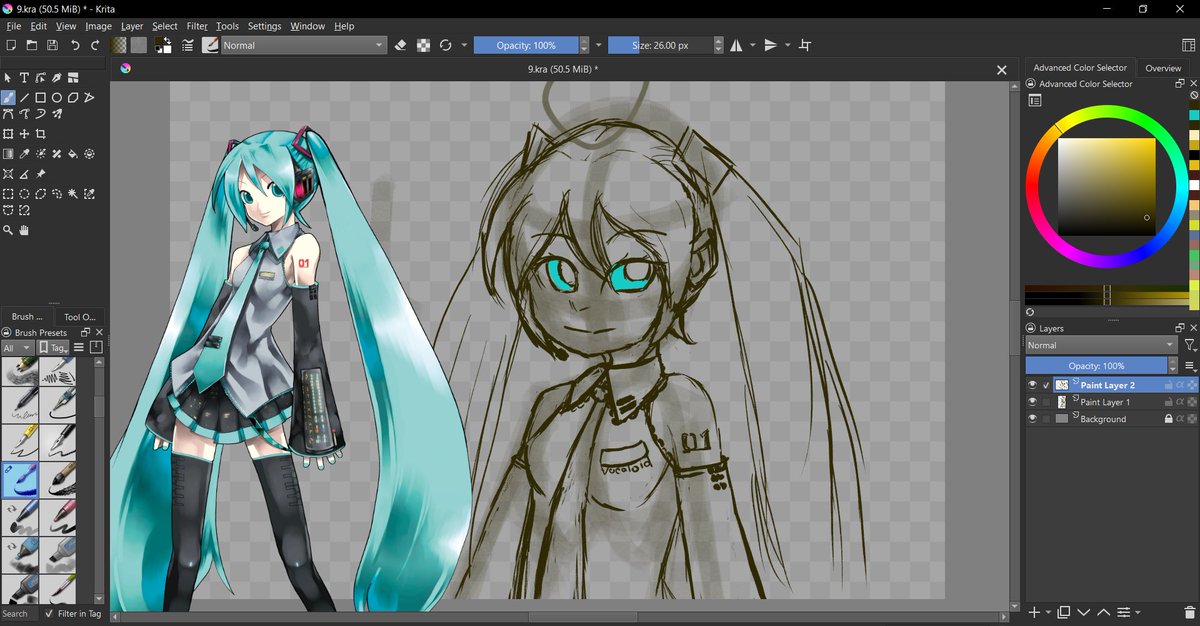
Task: Close the 9.kra document tab
Action: 1002,70
